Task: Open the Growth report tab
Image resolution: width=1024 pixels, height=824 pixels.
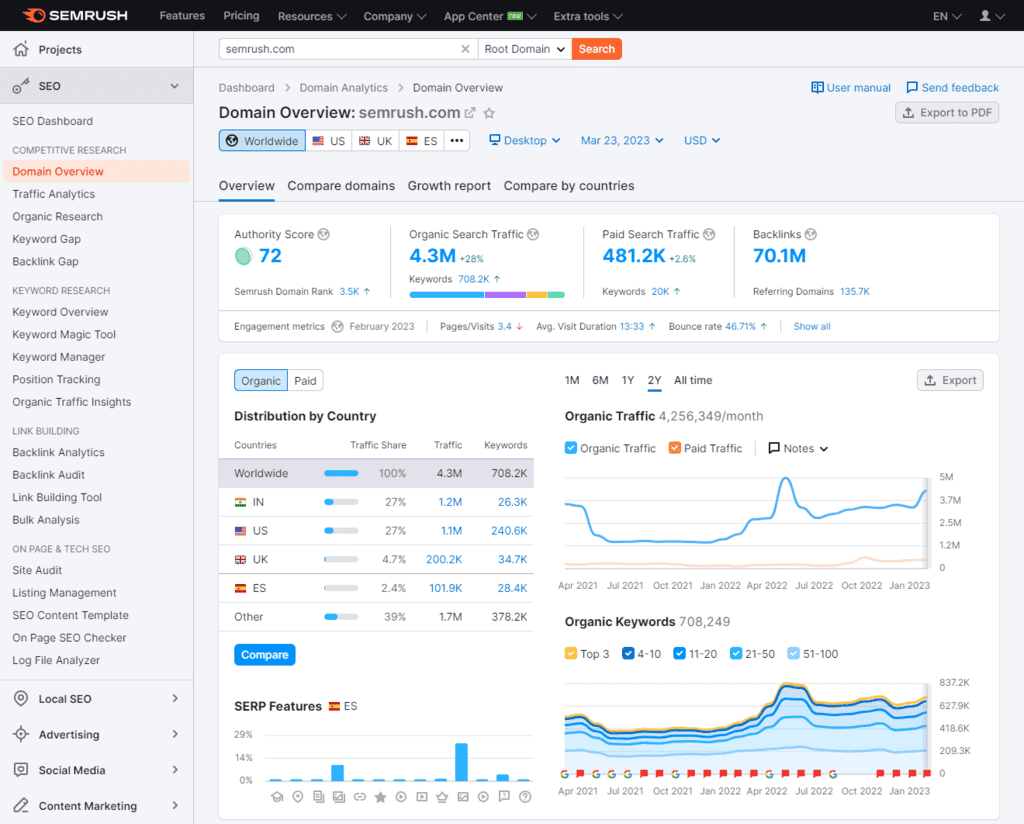Action: pyautogui.click(x=449, y=186)
